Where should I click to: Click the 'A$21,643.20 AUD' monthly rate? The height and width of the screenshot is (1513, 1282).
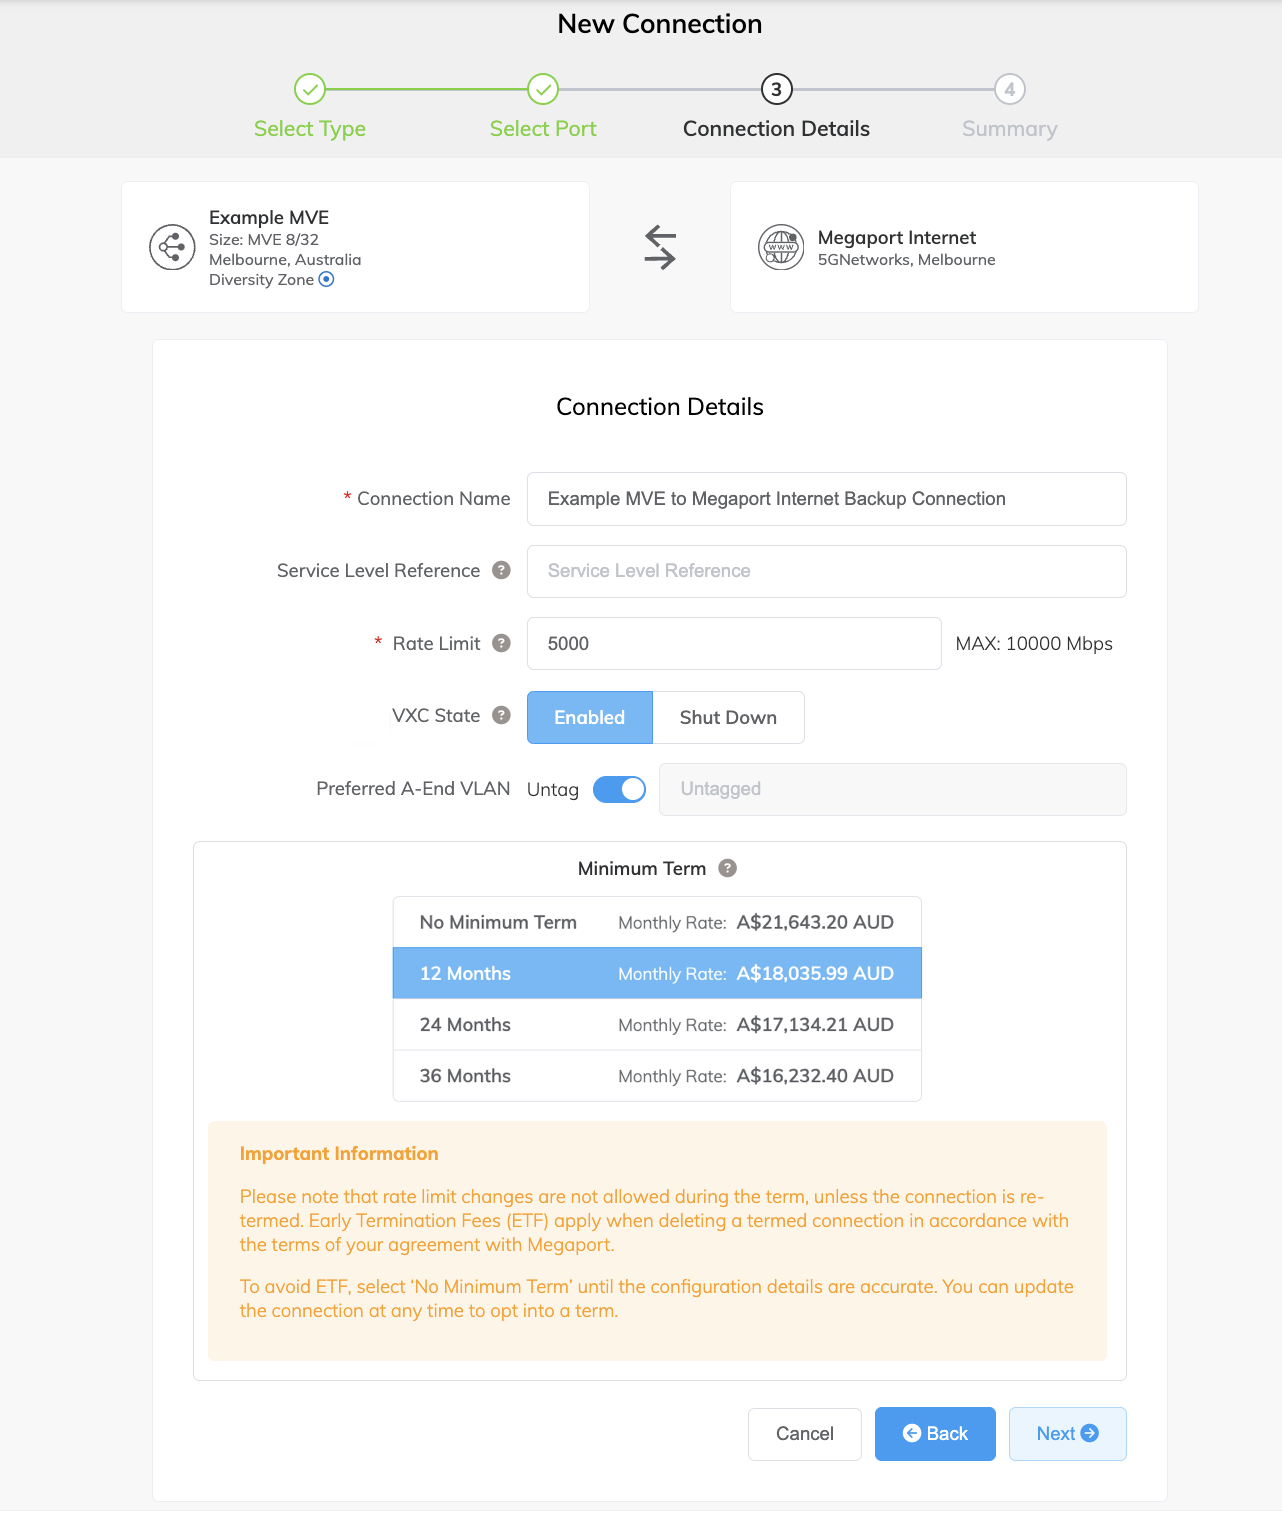tap(815, 922)
